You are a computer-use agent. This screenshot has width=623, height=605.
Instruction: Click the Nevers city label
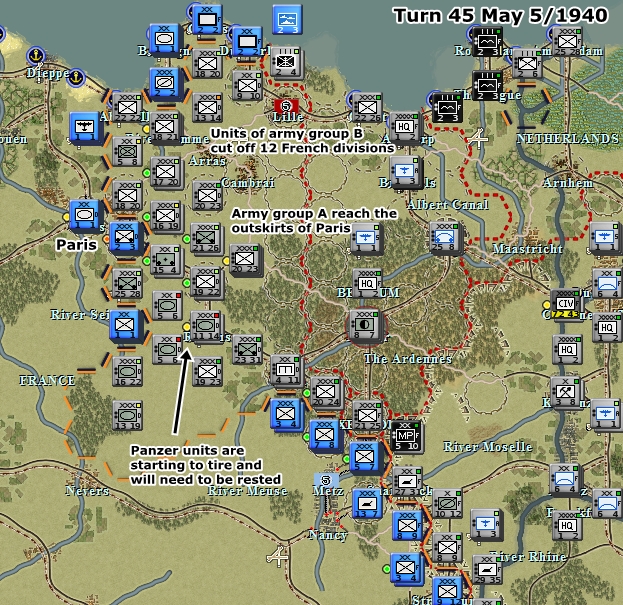[87, 491]
